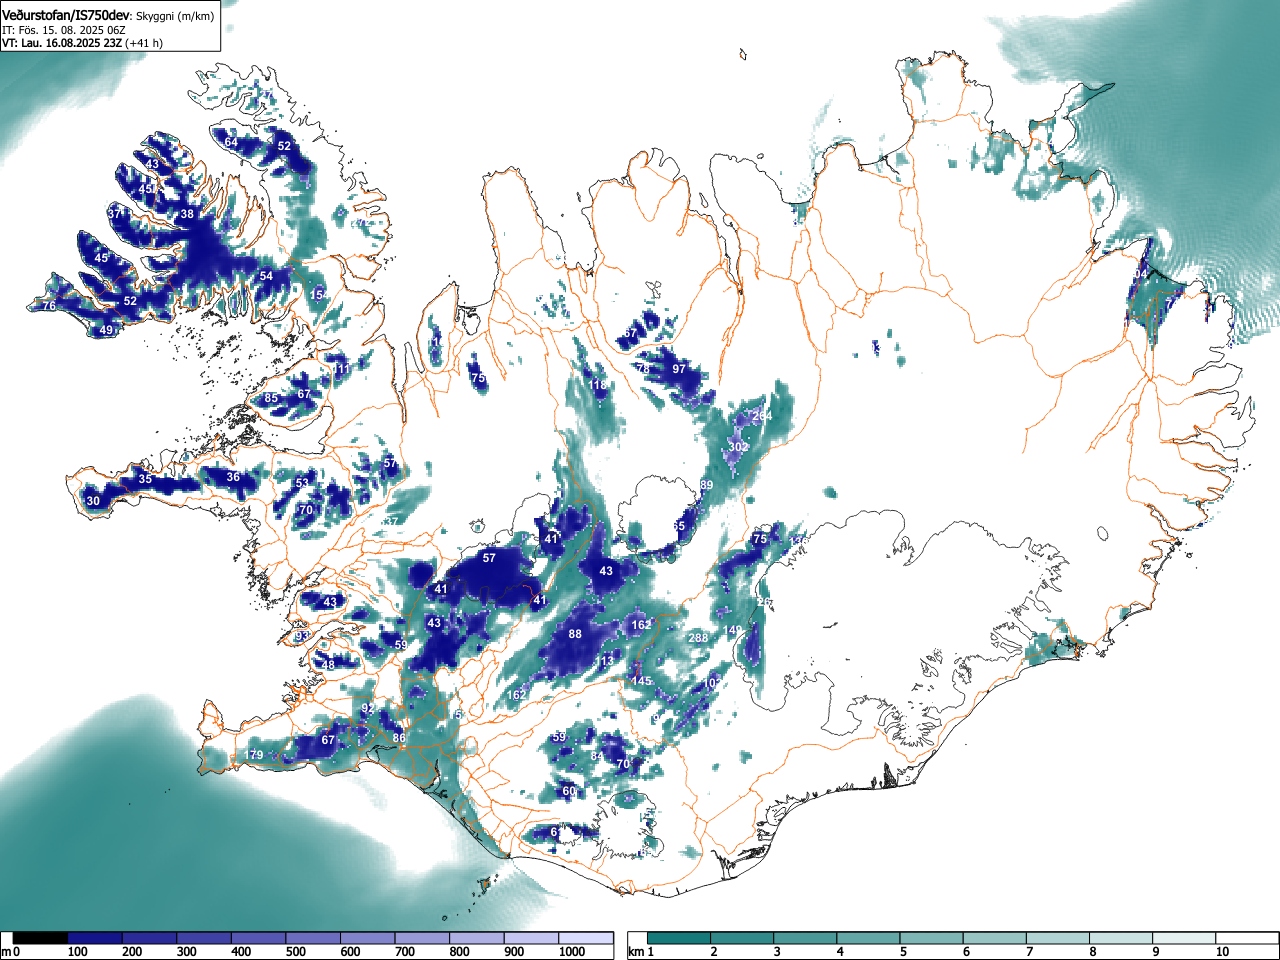Click visibility value 38 in the Westfjords
The height and width of the screenshot is (960, 1280).
point(187,214)
